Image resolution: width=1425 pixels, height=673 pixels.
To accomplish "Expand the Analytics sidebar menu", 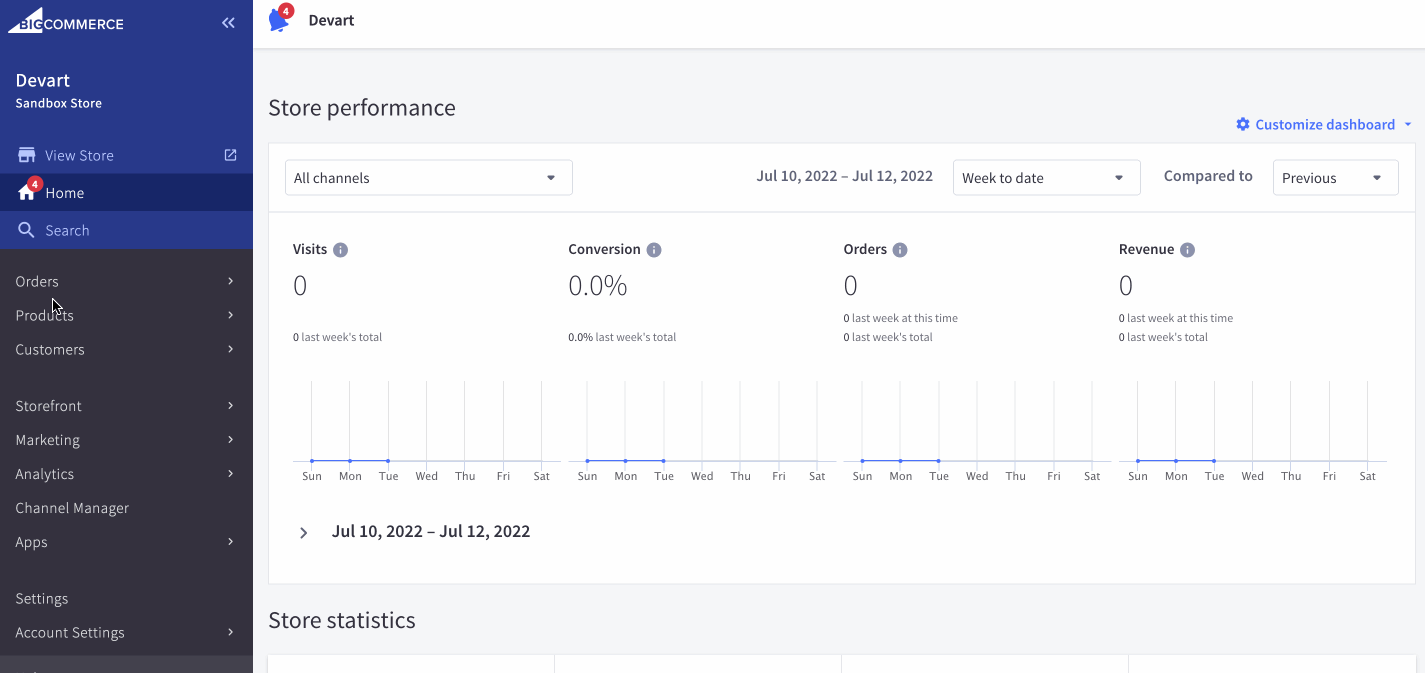I will 126,474.
